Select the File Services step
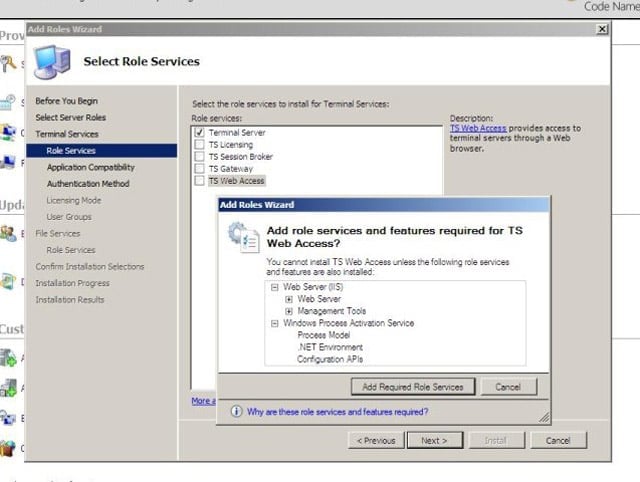 click(58, 233)
